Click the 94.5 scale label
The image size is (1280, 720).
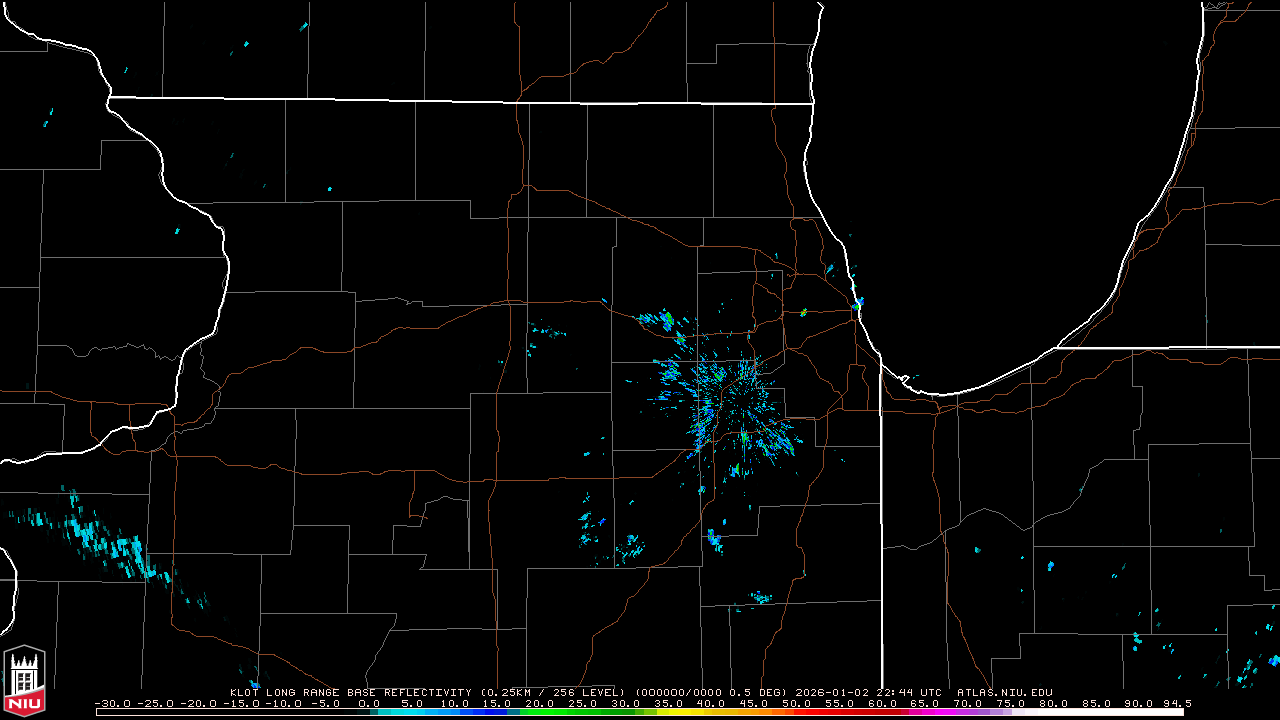coord(1175,703)
